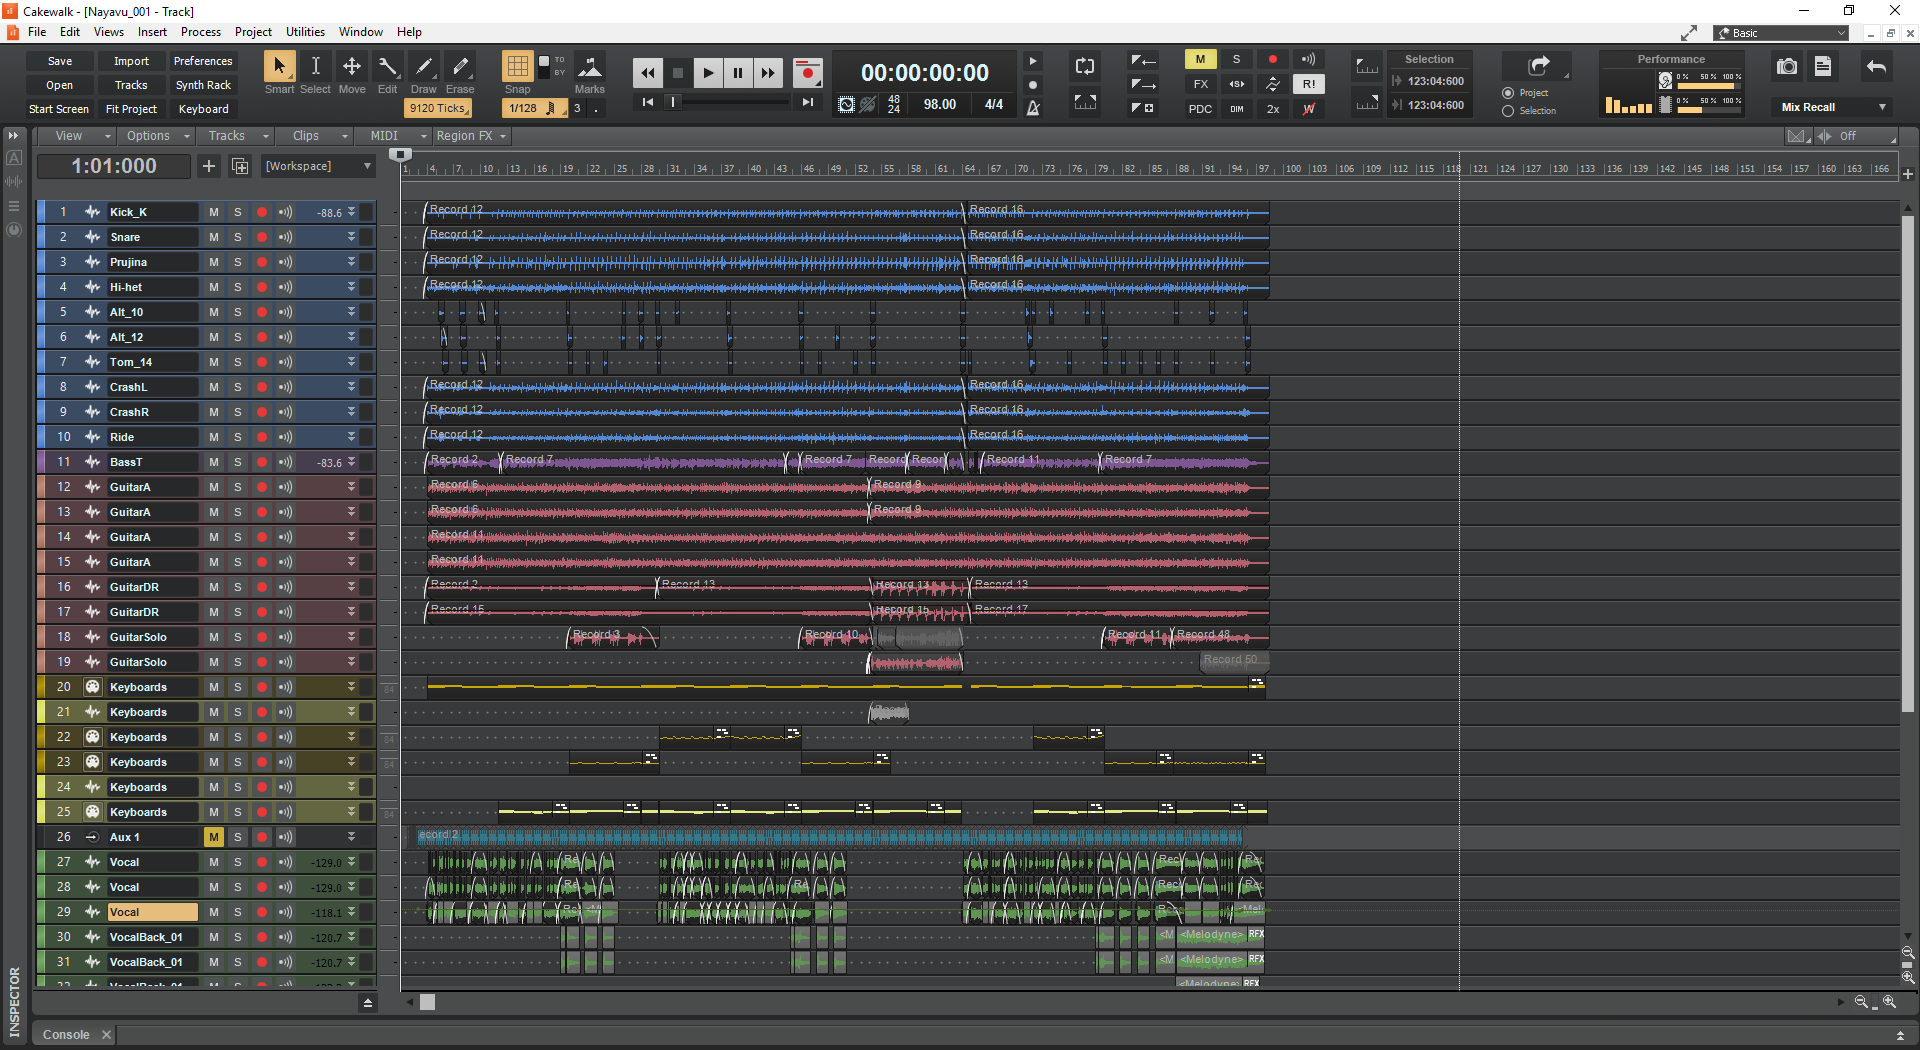
Task: Click the Play transport button
Action: [x=708, y=73]
